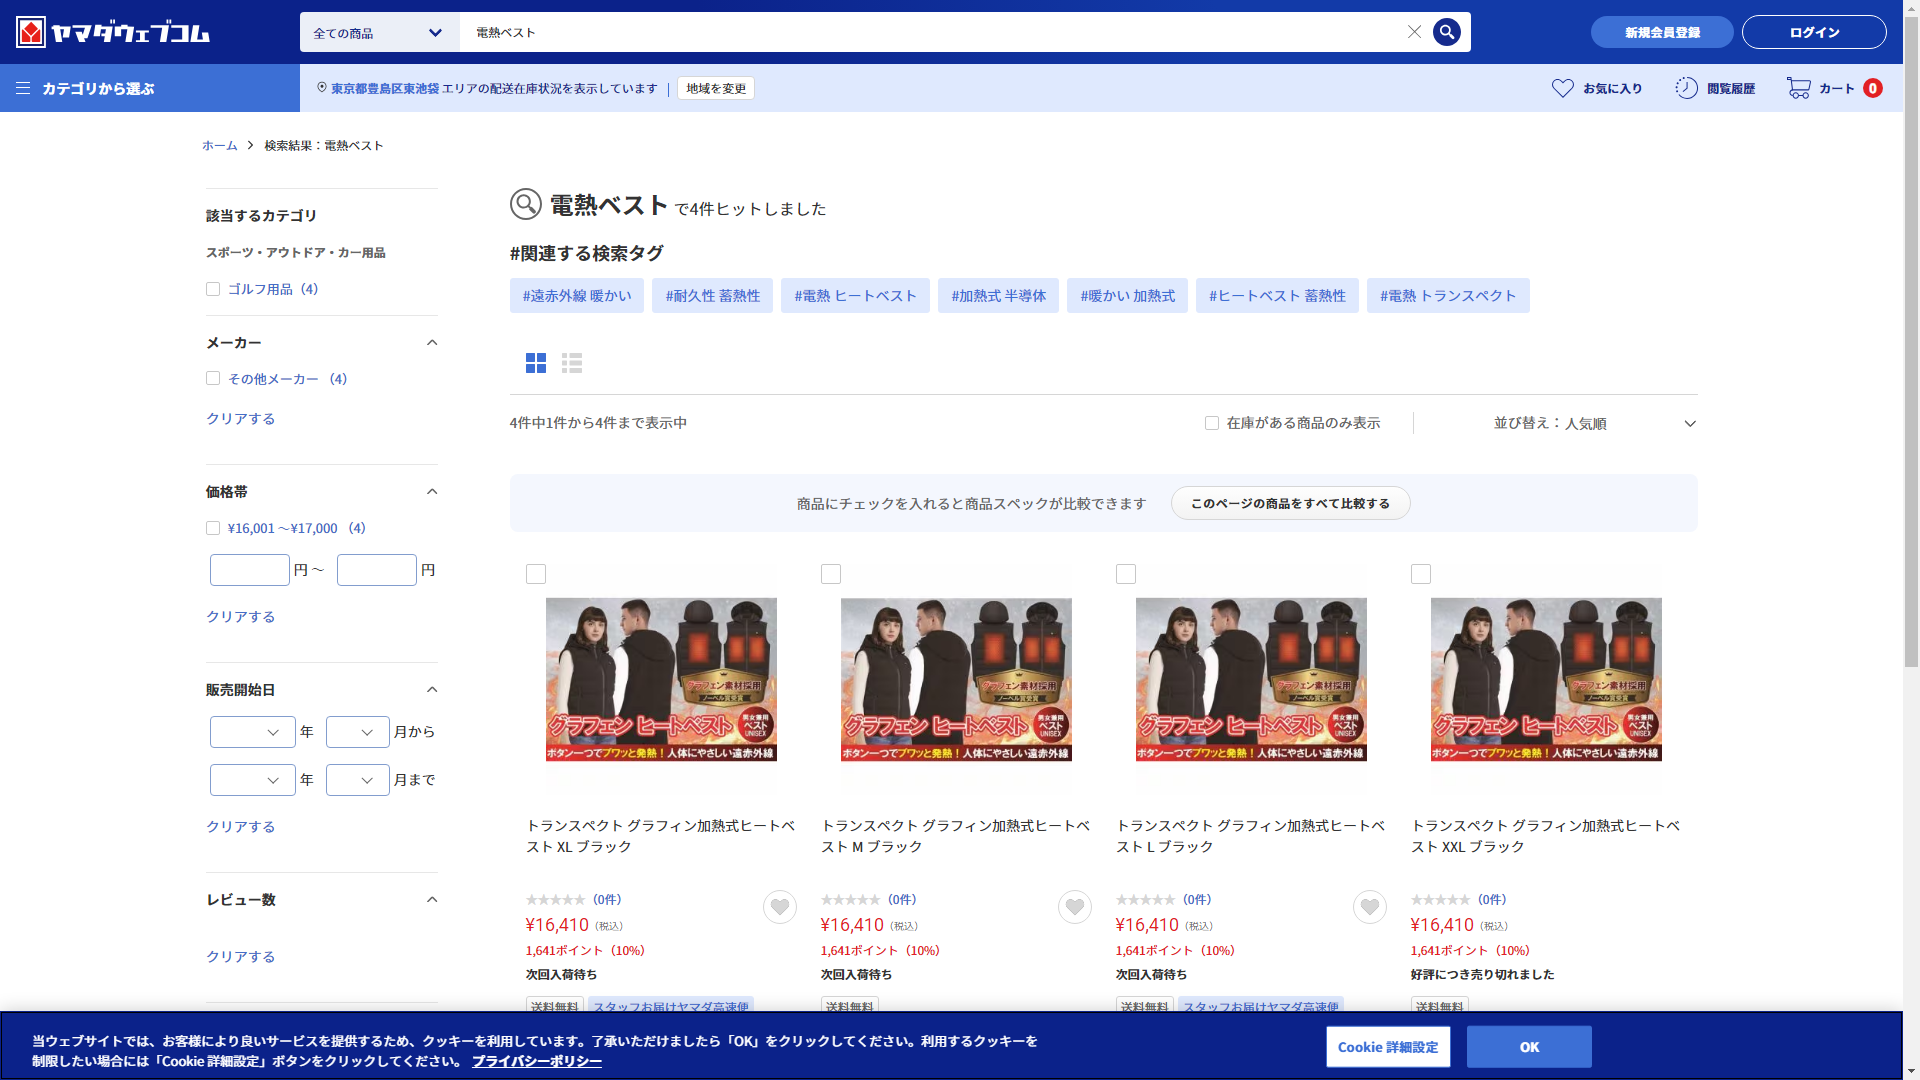
Task: Open favorites via heart icon in header
Action: 1562,88
